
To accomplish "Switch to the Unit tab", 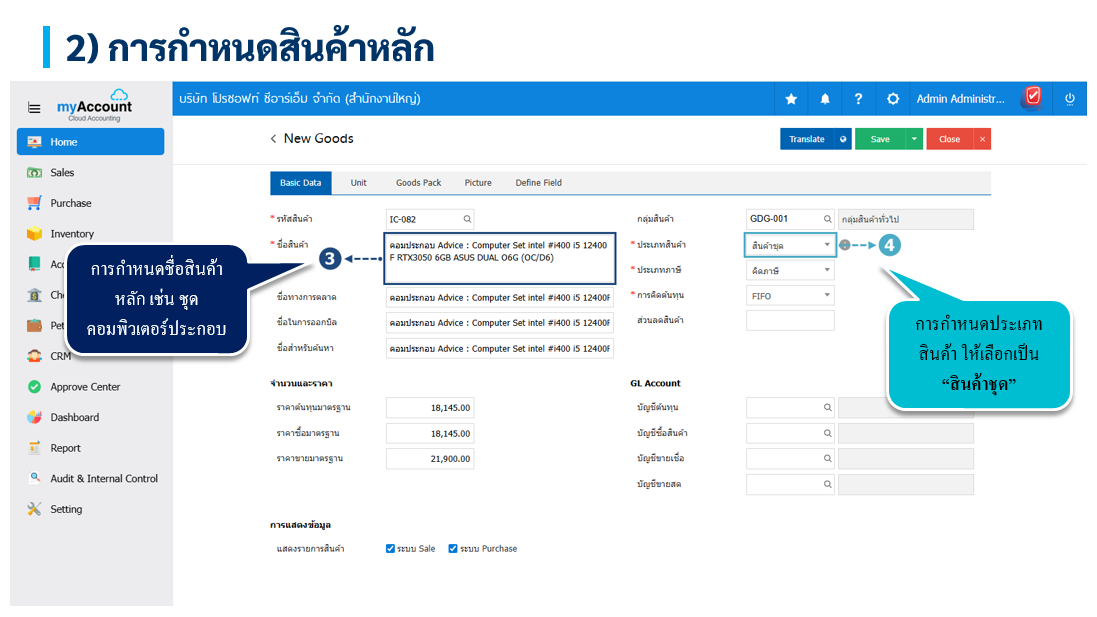I will 358,183.
